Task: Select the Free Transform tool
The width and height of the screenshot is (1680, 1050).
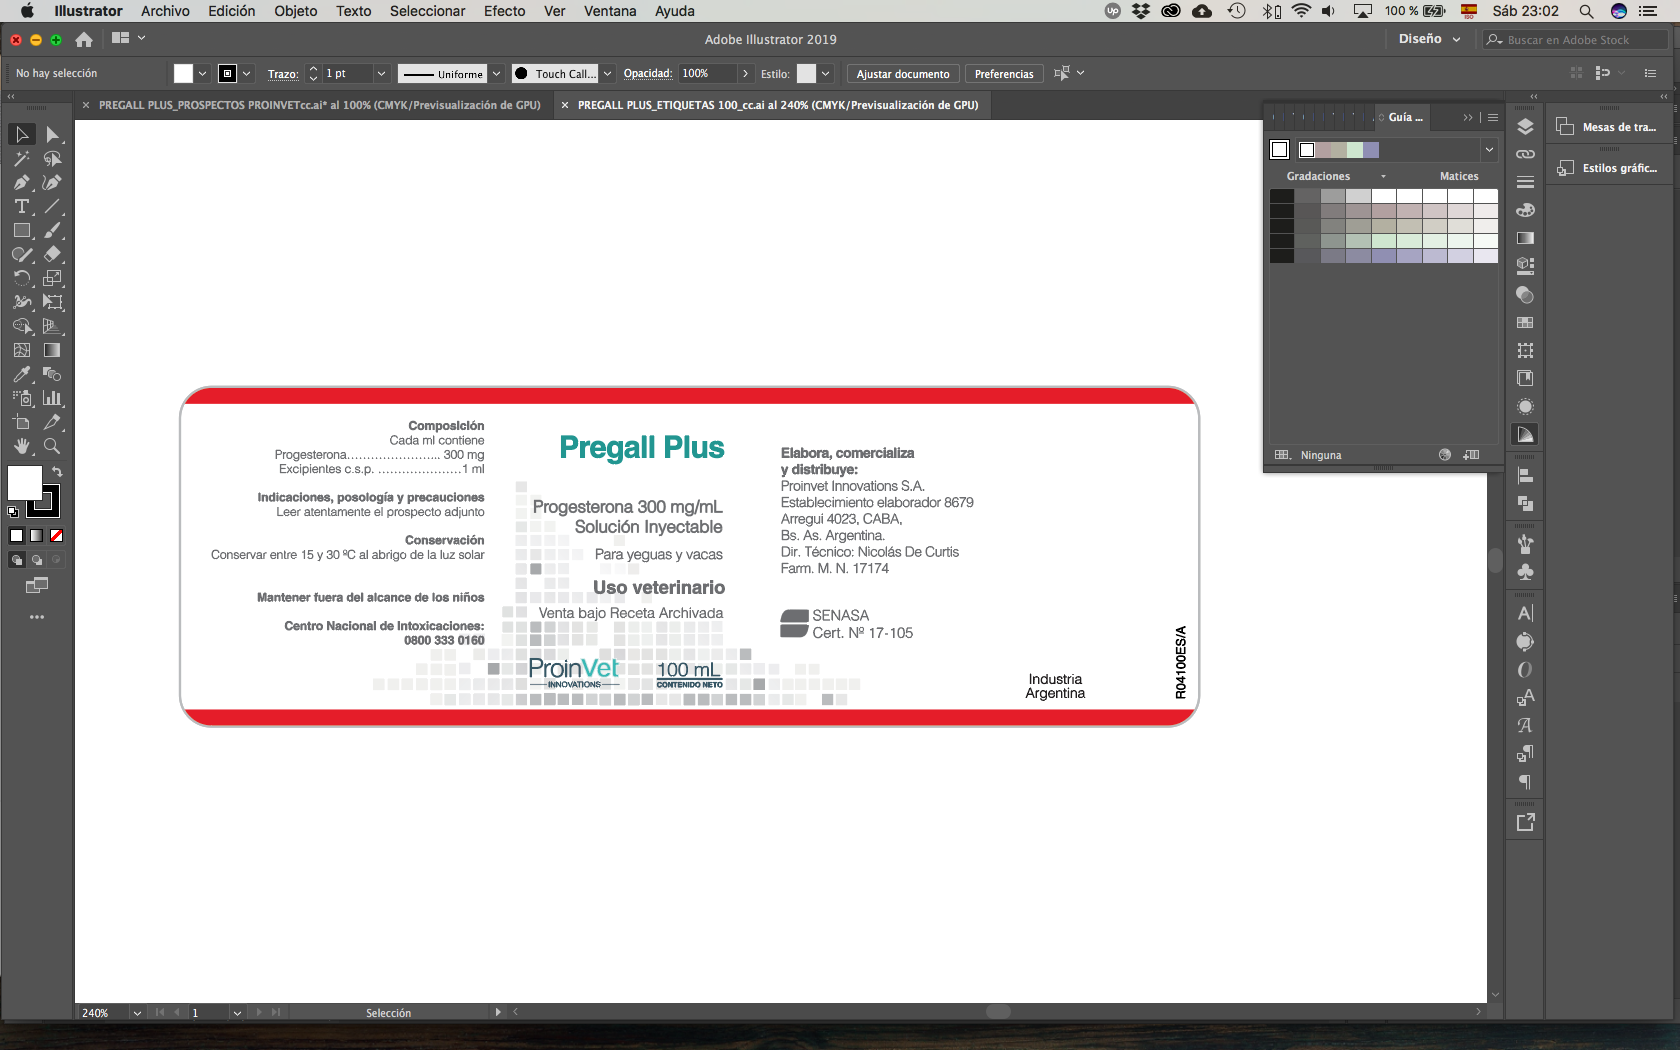Action: click(x=52, y=302)
